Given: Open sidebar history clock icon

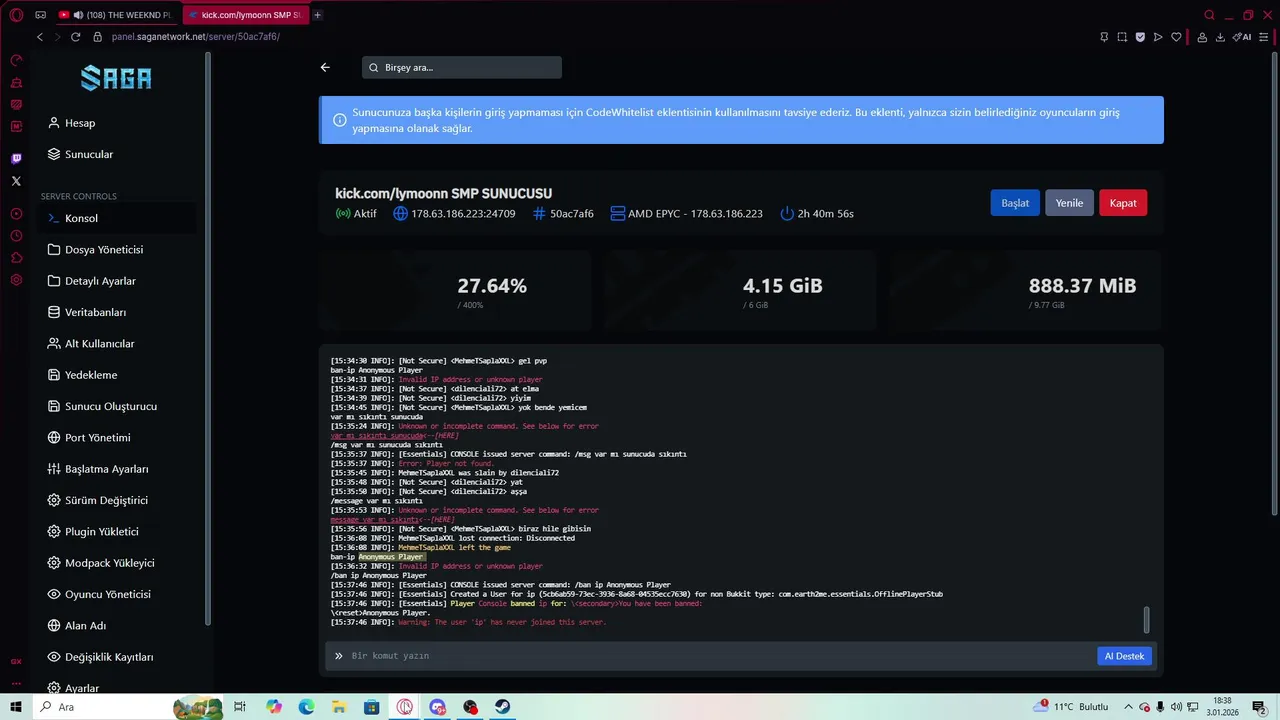Looking at the screenshot, I should [x=16, y=236].
